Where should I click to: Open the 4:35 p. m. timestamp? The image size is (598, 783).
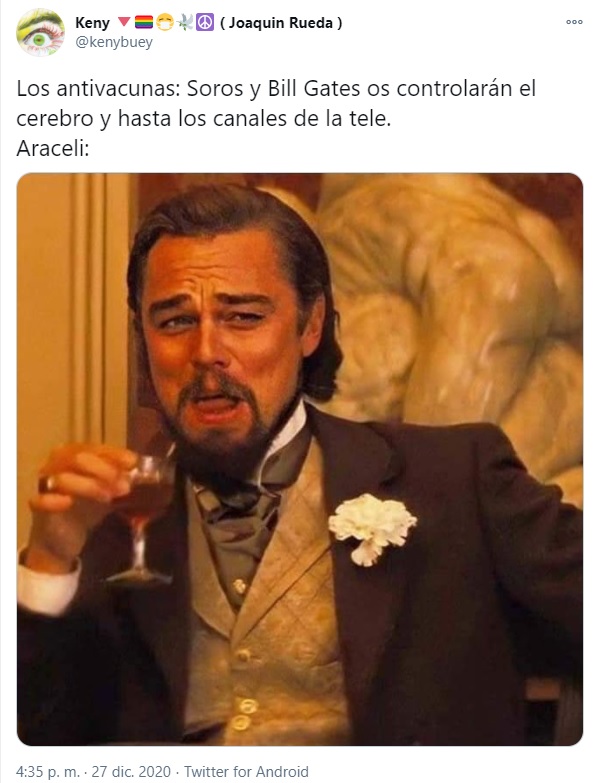[x=48, y=772]
